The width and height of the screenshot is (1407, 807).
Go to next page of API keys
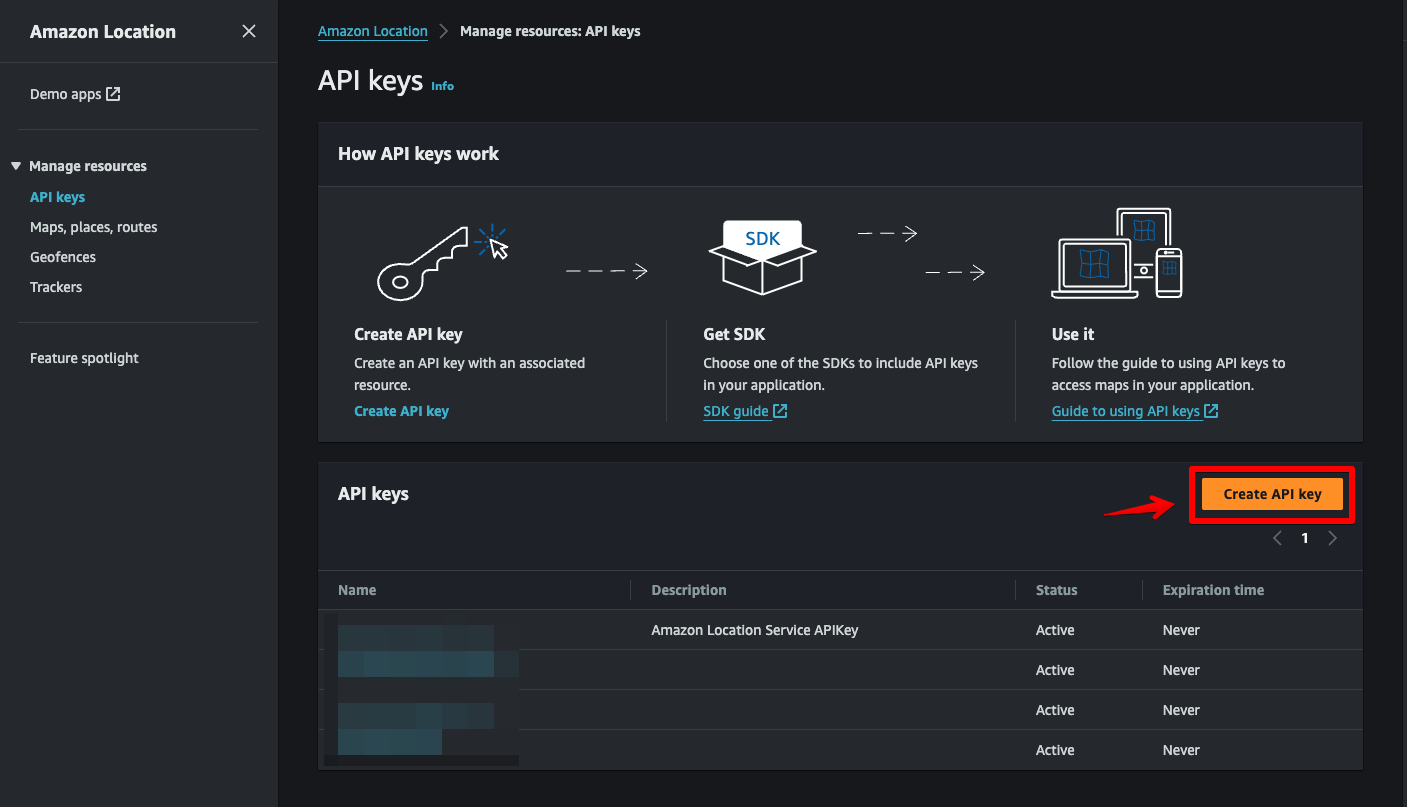point(1332,538)
